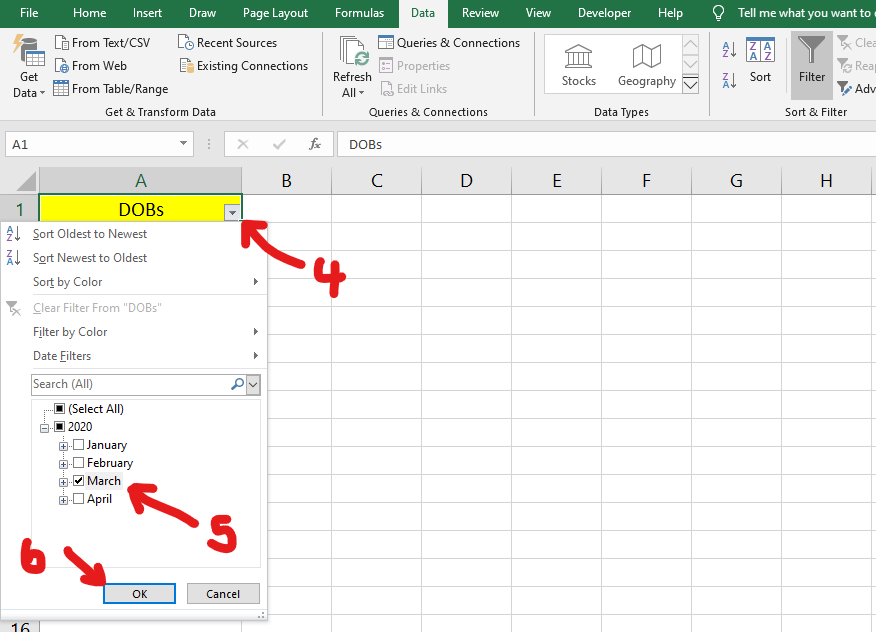Load data From Table/Range

coord(111,89)
